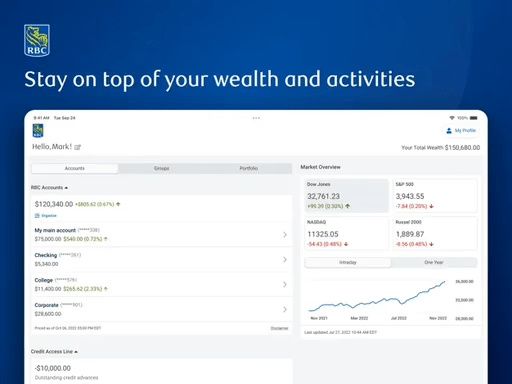Click the green up arrow on College row
Image resolution: width=512 pixels, height=384 pixels.
point(106,289)
